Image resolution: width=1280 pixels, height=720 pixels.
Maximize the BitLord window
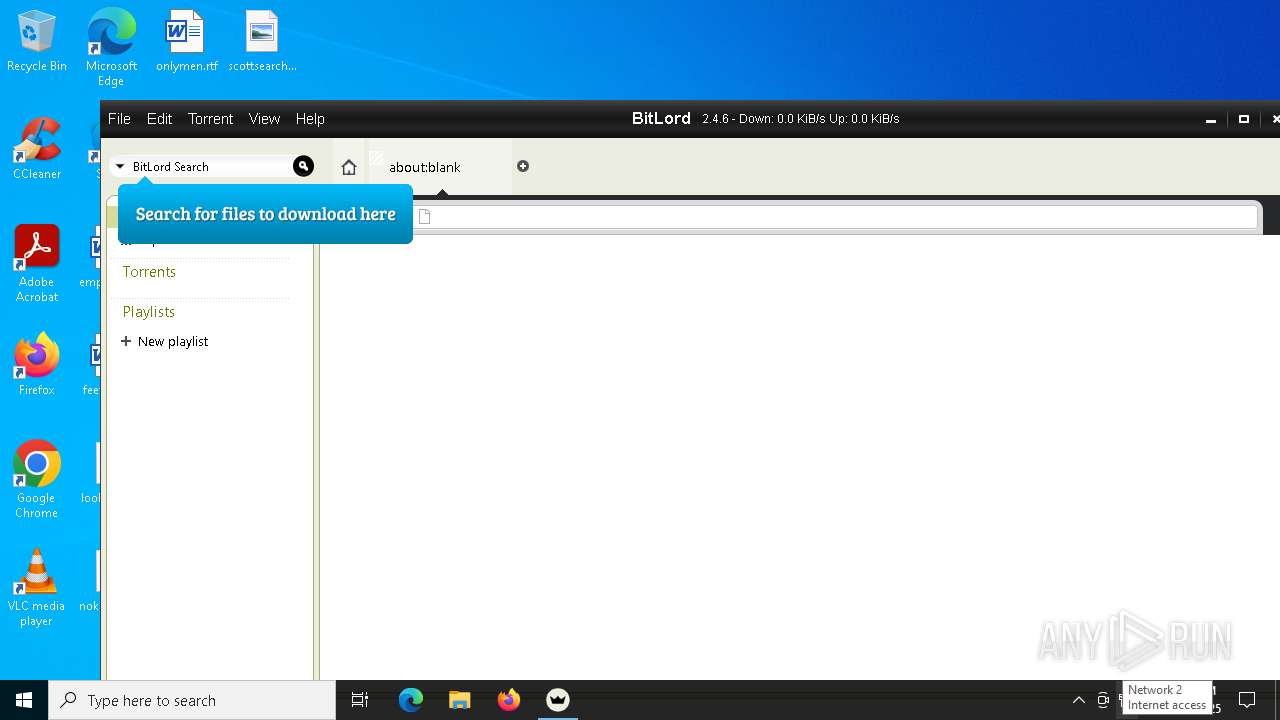pyautogui.click(x=1244, y=119)
